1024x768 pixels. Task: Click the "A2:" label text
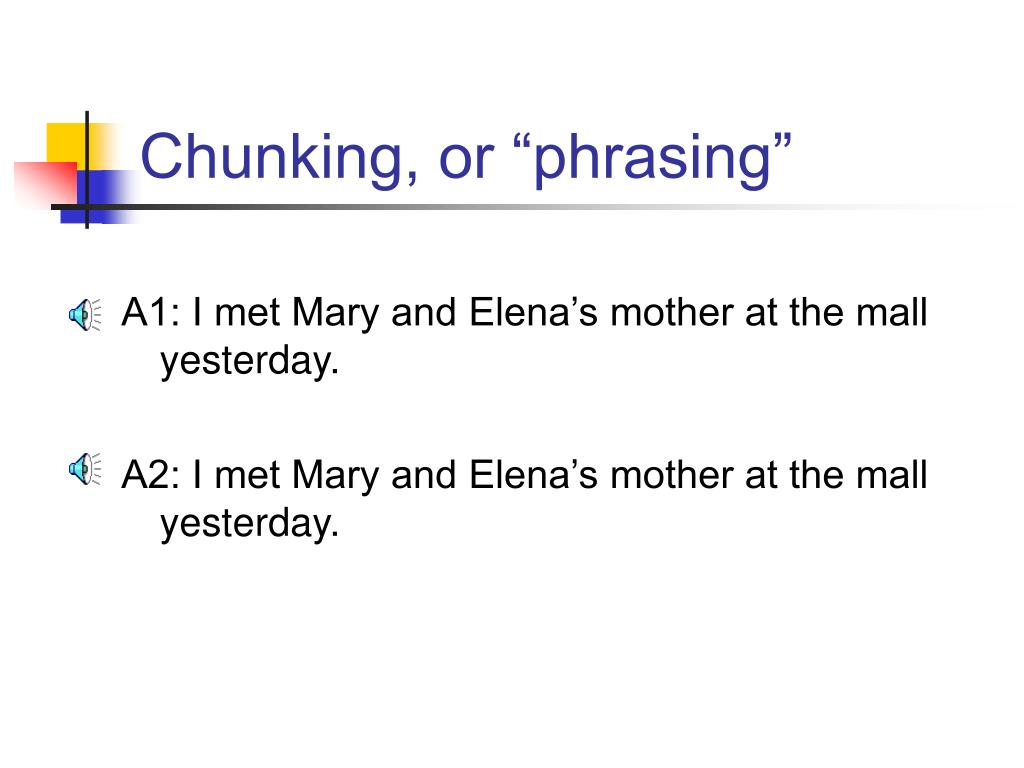pos(151,475)
